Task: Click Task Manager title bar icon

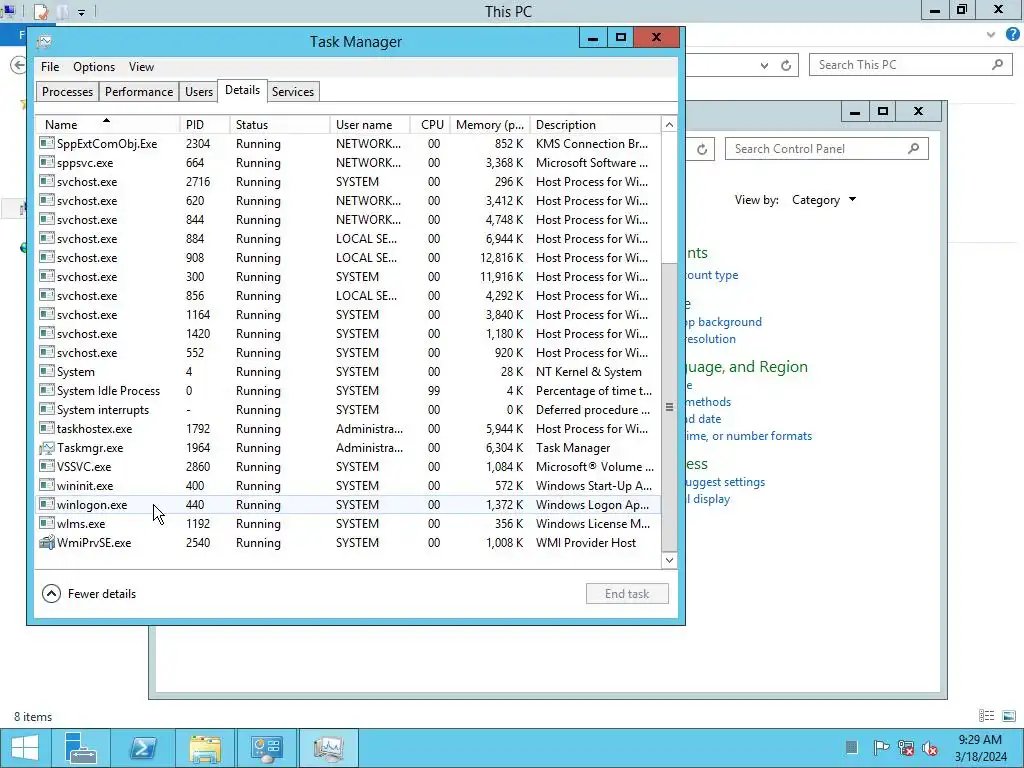Action: [44, 42]
